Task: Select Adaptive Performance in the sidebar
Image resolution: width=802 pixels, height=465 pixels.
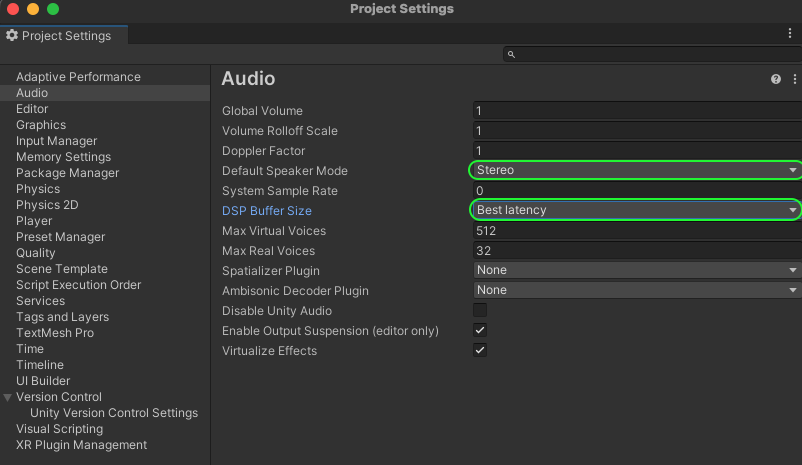Action: click(x=78, y=77)
